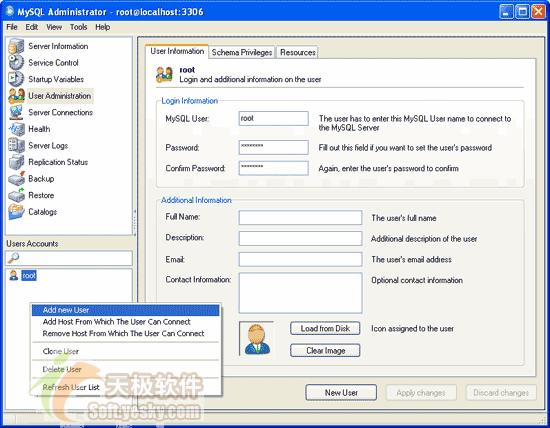Click the Contact Information text area
Viewport: 550px width, 428px height.
(300, 293)
